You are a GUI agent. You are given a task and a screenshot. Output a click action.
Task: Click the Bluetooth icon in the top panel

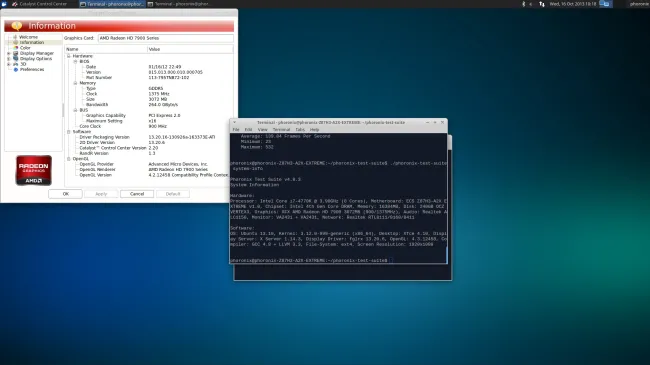523,4
